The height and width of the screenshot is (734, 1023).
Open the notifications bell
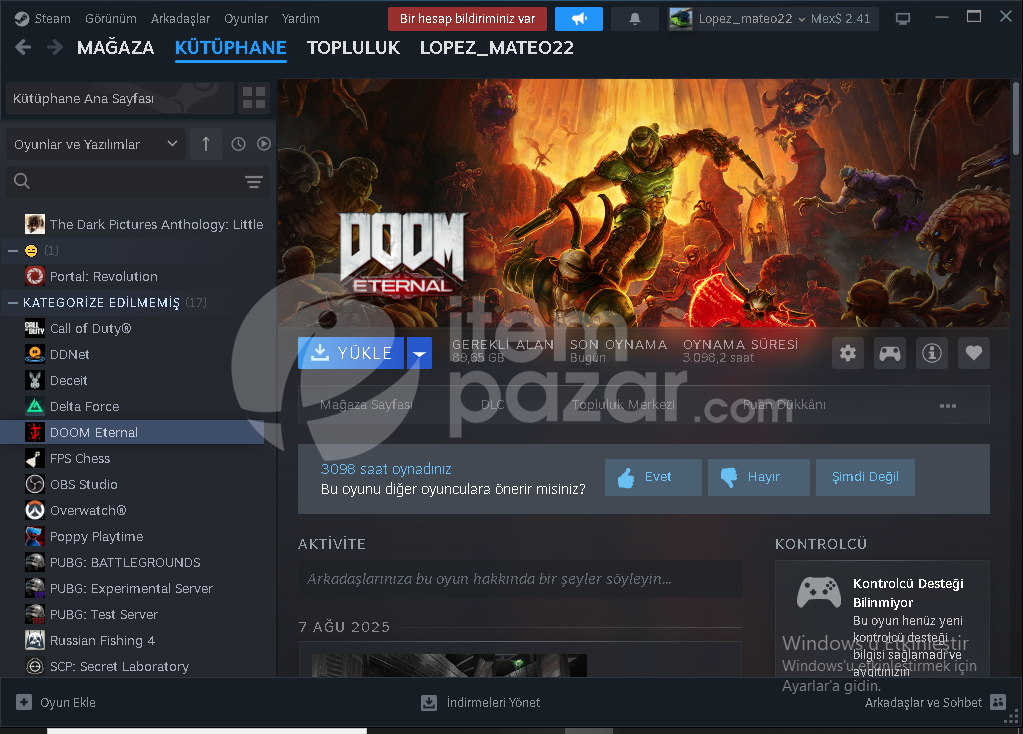pos(634,19)
